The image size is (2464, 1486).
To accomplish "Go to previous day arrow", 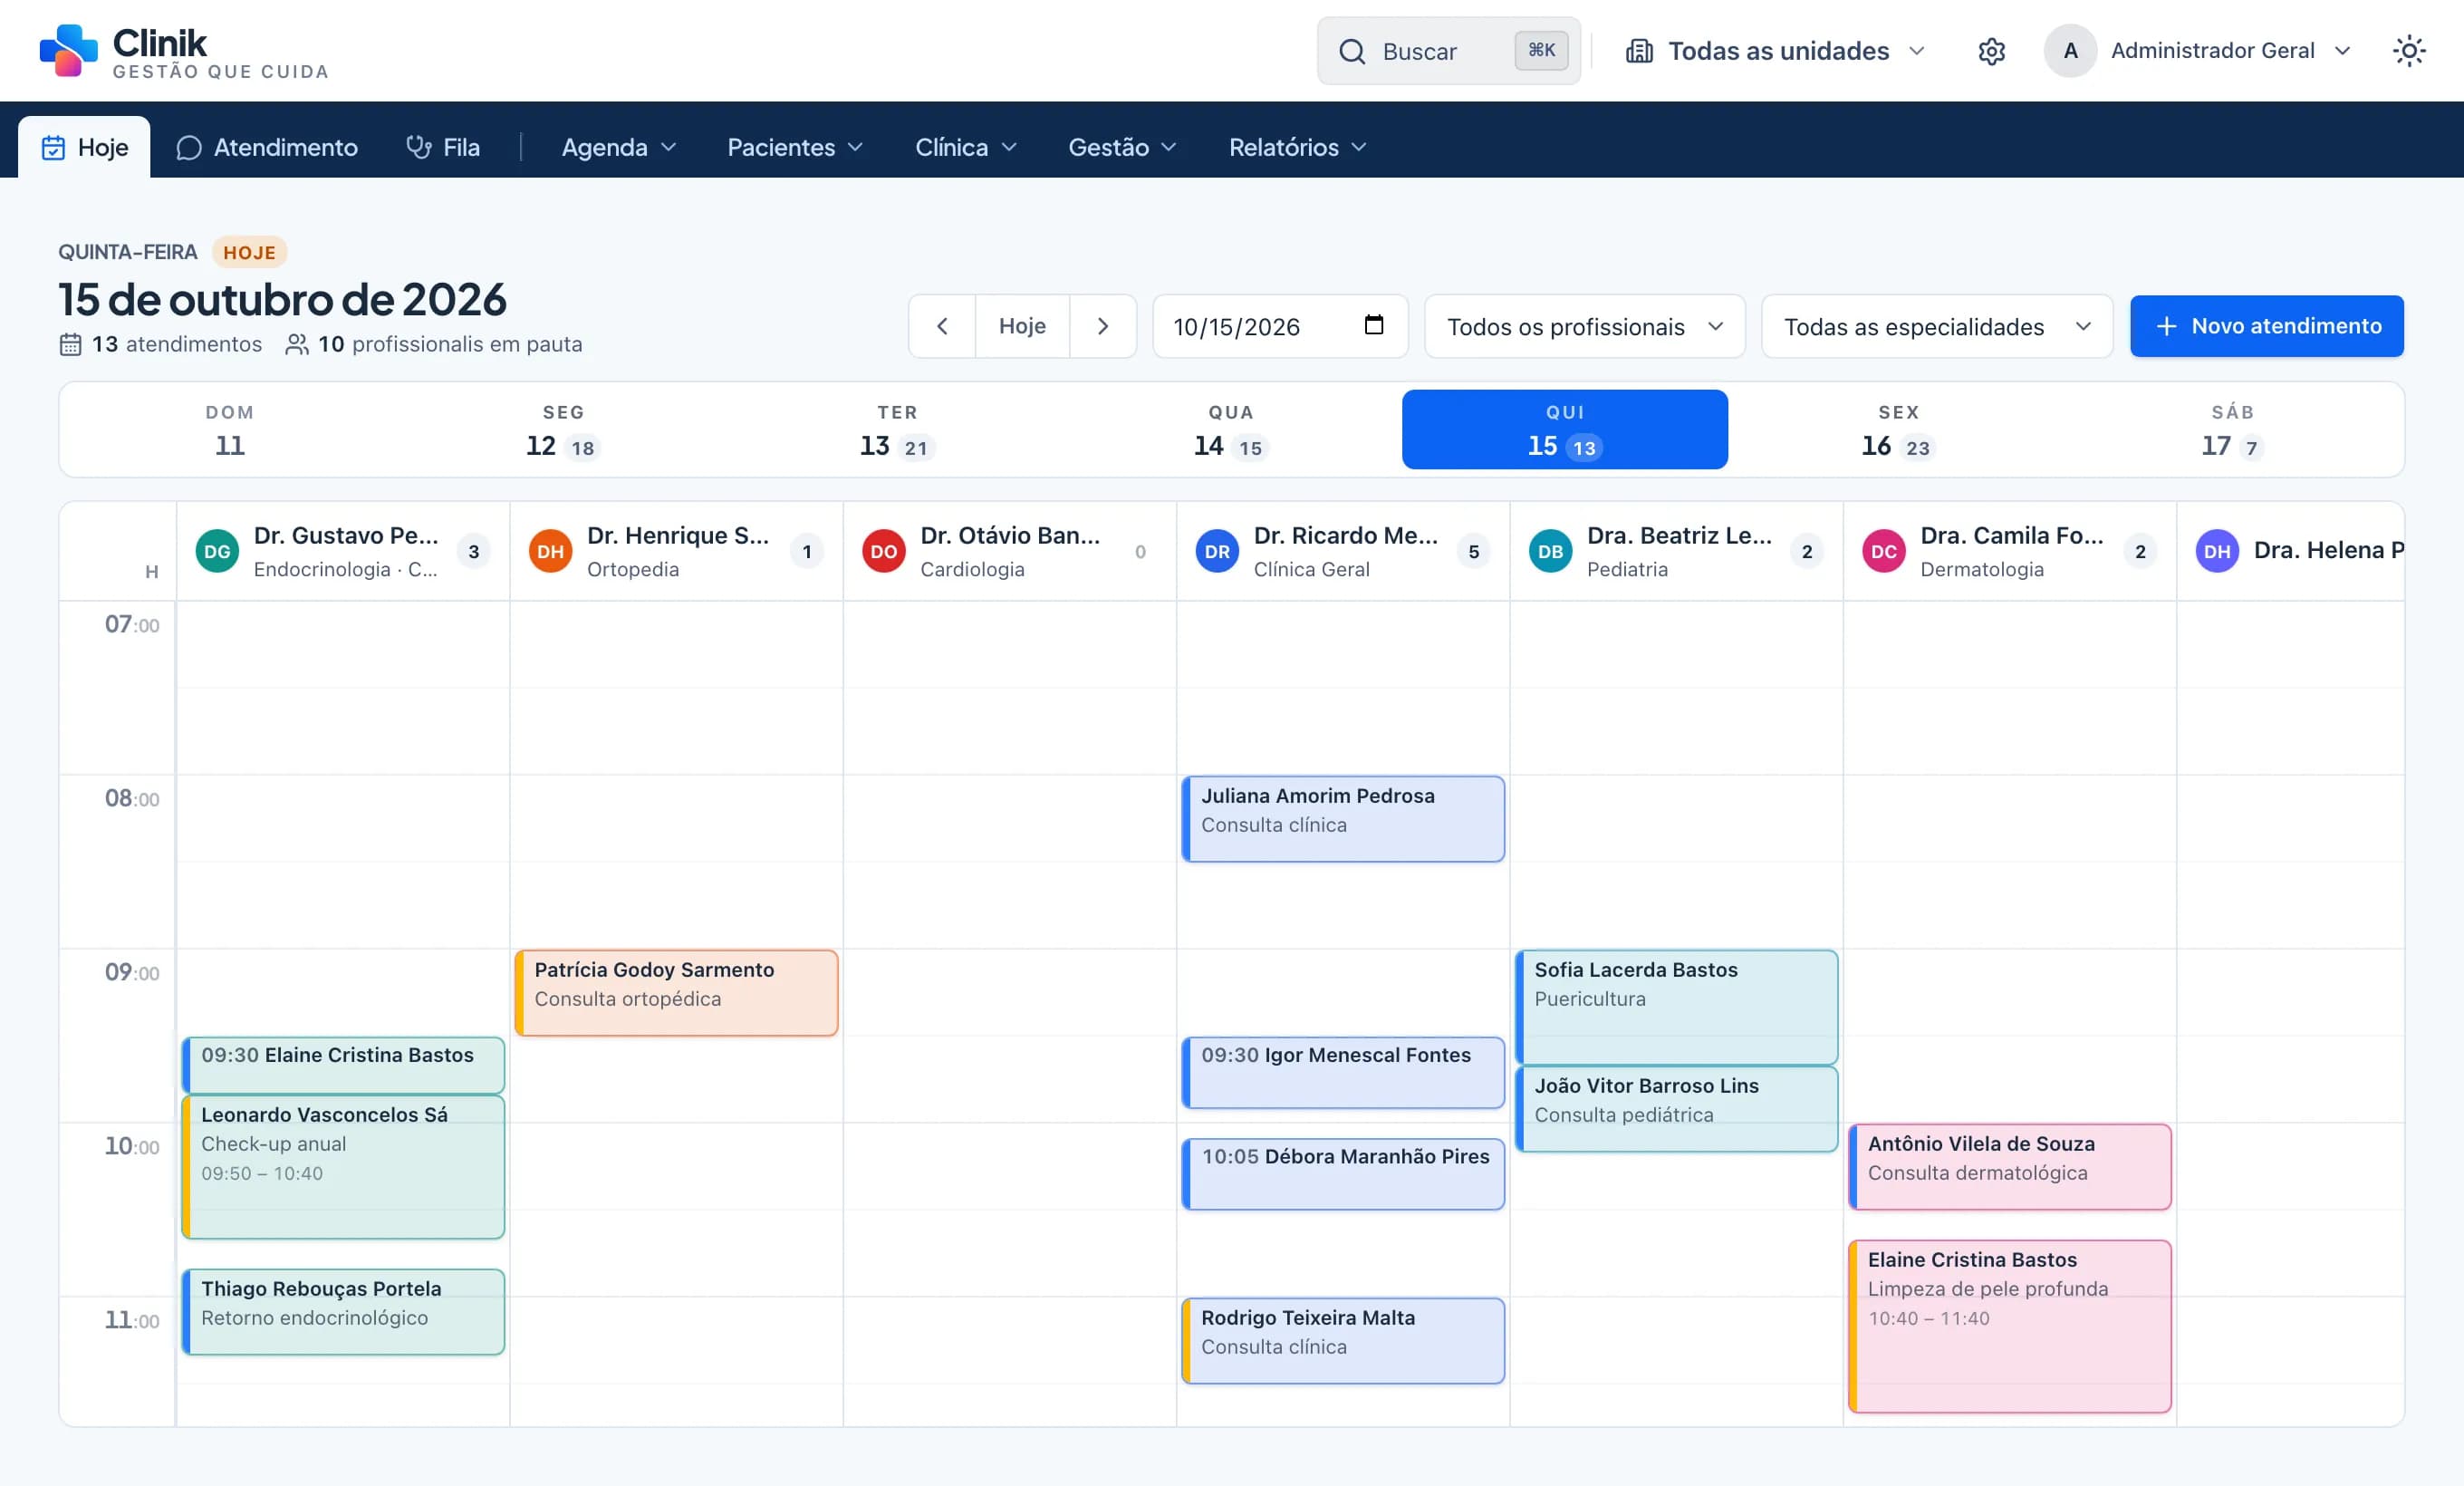I will [942, 326].
